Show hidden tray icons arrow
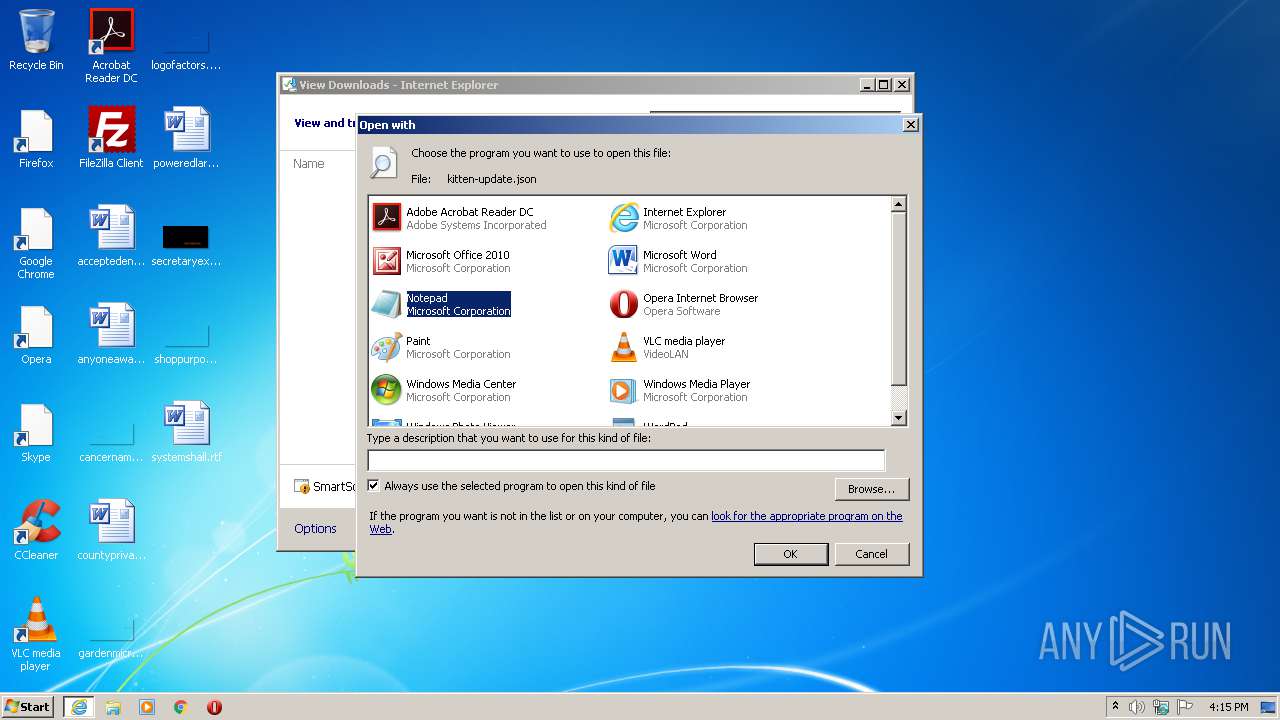The height and width of the screenshot is (720, 1280). tap(1115, 706)
